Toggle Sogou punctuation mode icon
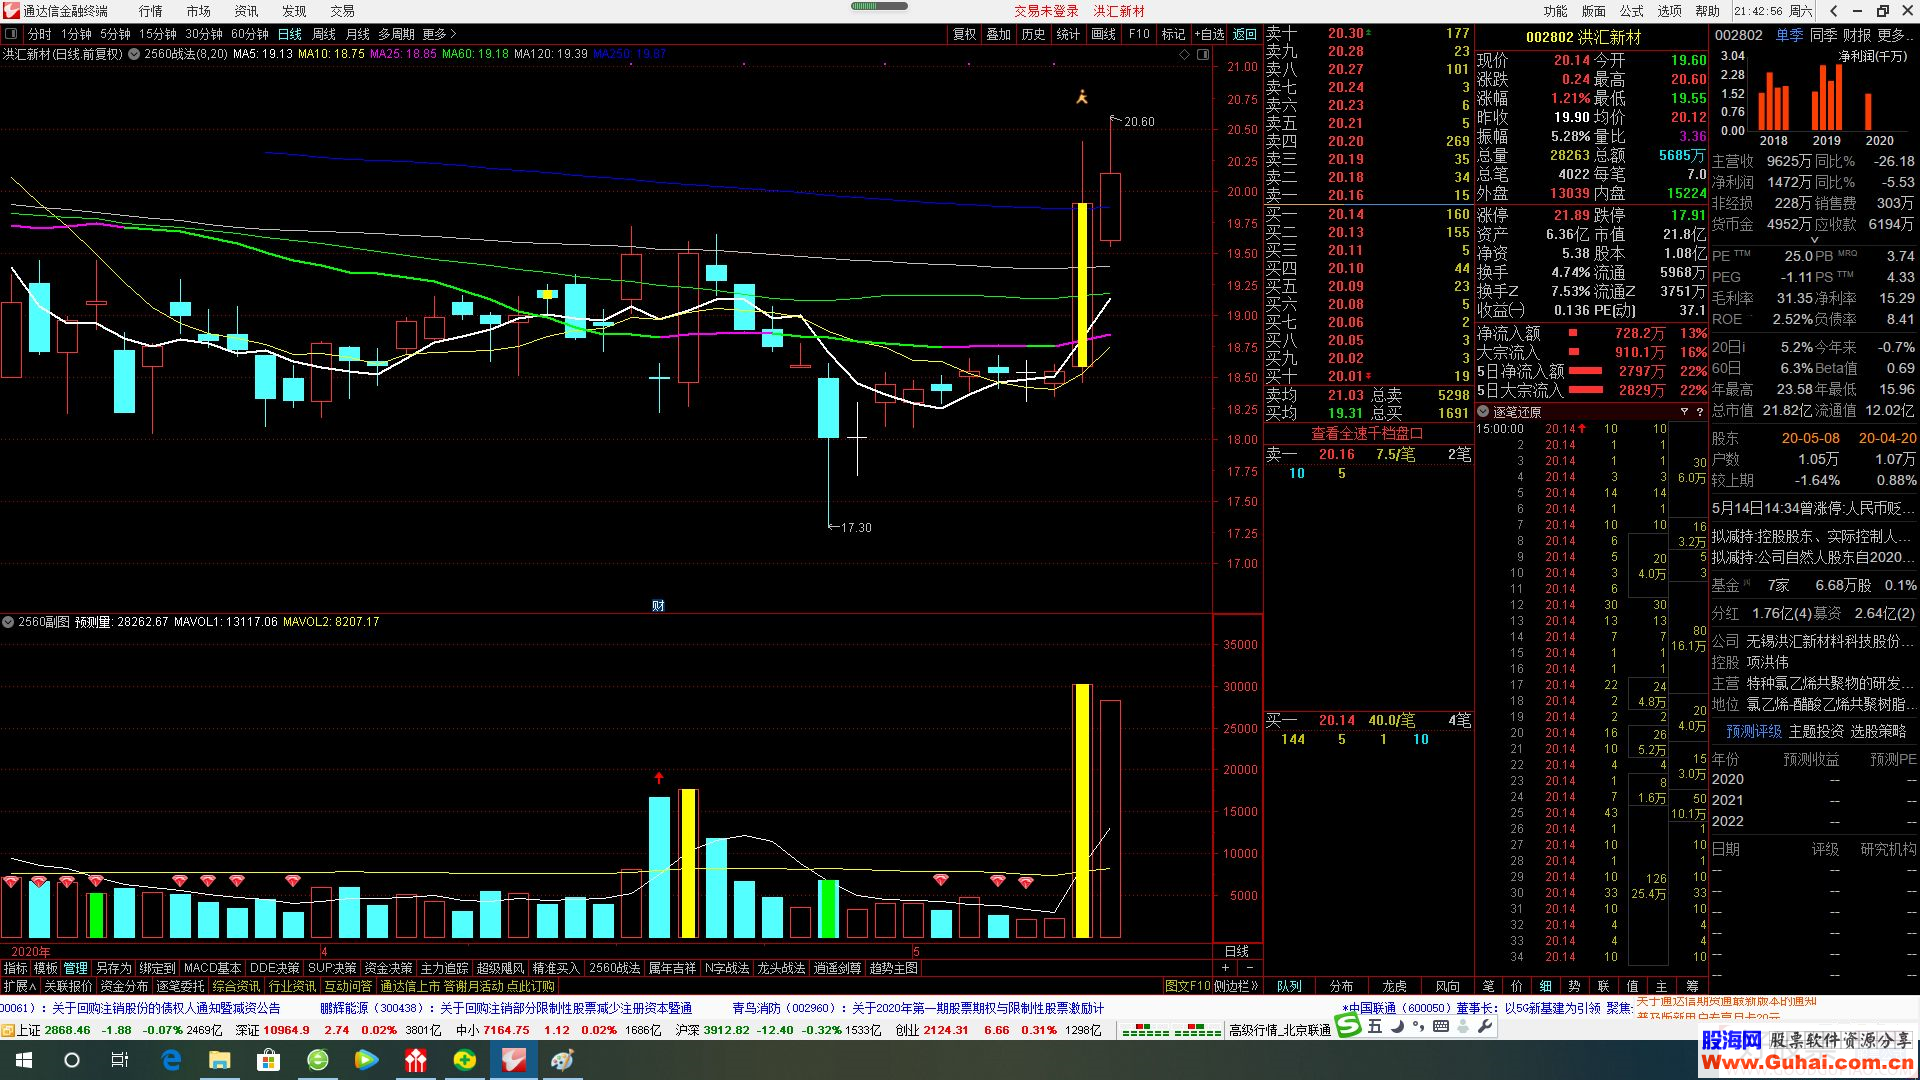 [1419, 1026]
